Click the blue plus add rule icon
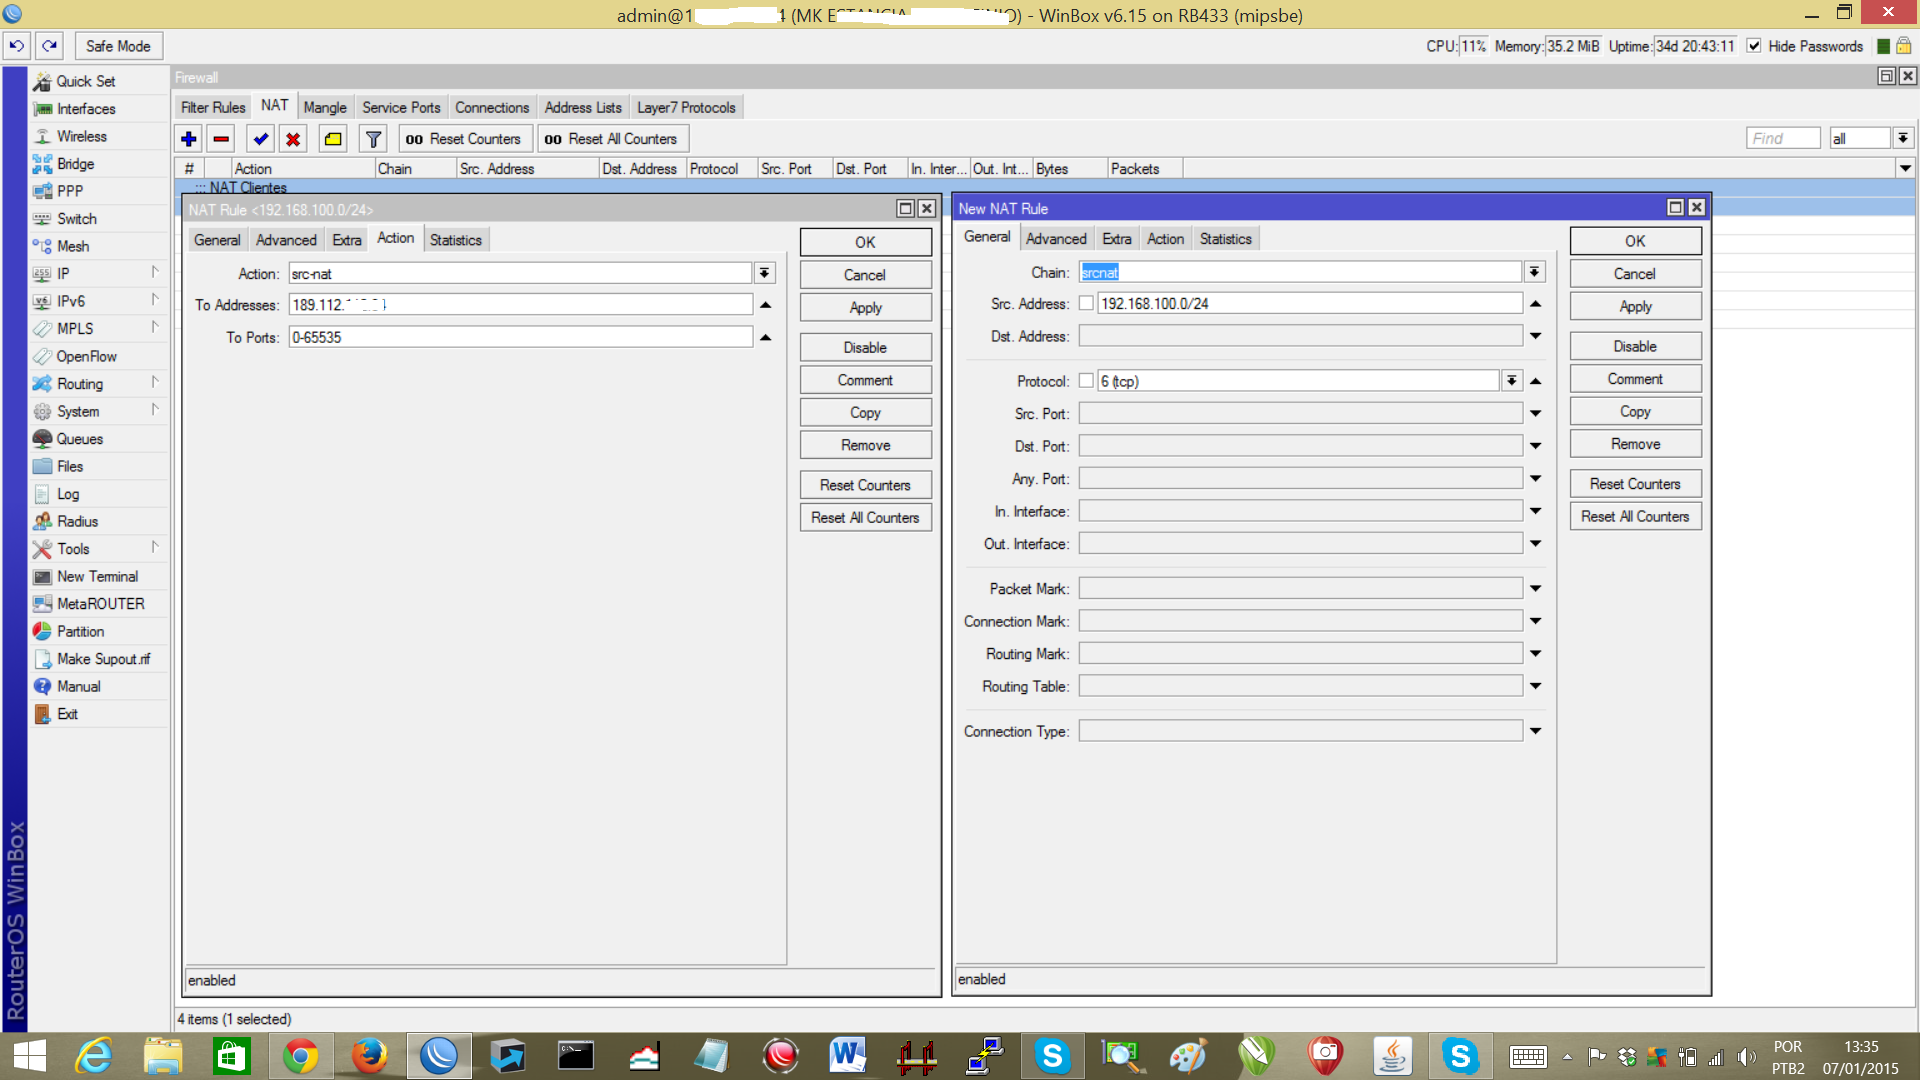The image size is (1920, 1080). pyautogui.click(x=188, y=139)
